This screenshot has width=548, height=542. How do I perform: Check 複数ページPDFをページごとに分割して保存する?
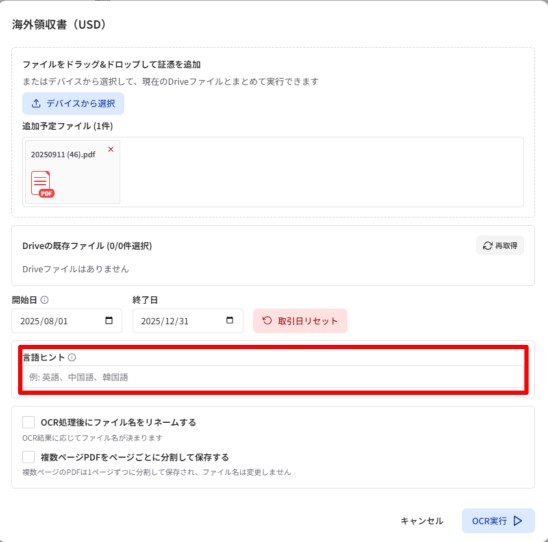pyautogui.click(x=28, y=457)
